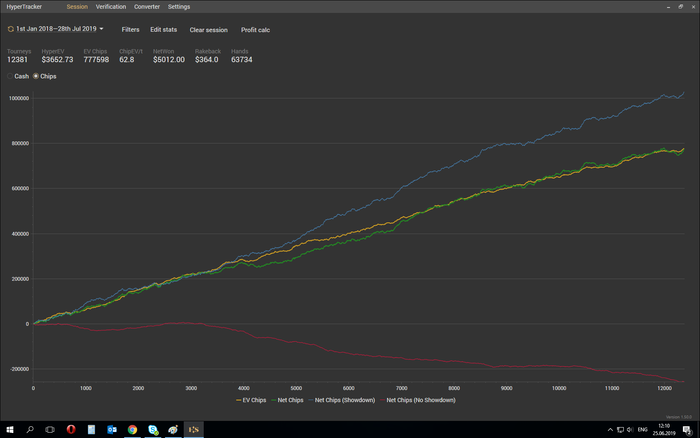The height and width of the screenshot is (438, 700).
Task: Click the Edit stats button
Action: 163,29
